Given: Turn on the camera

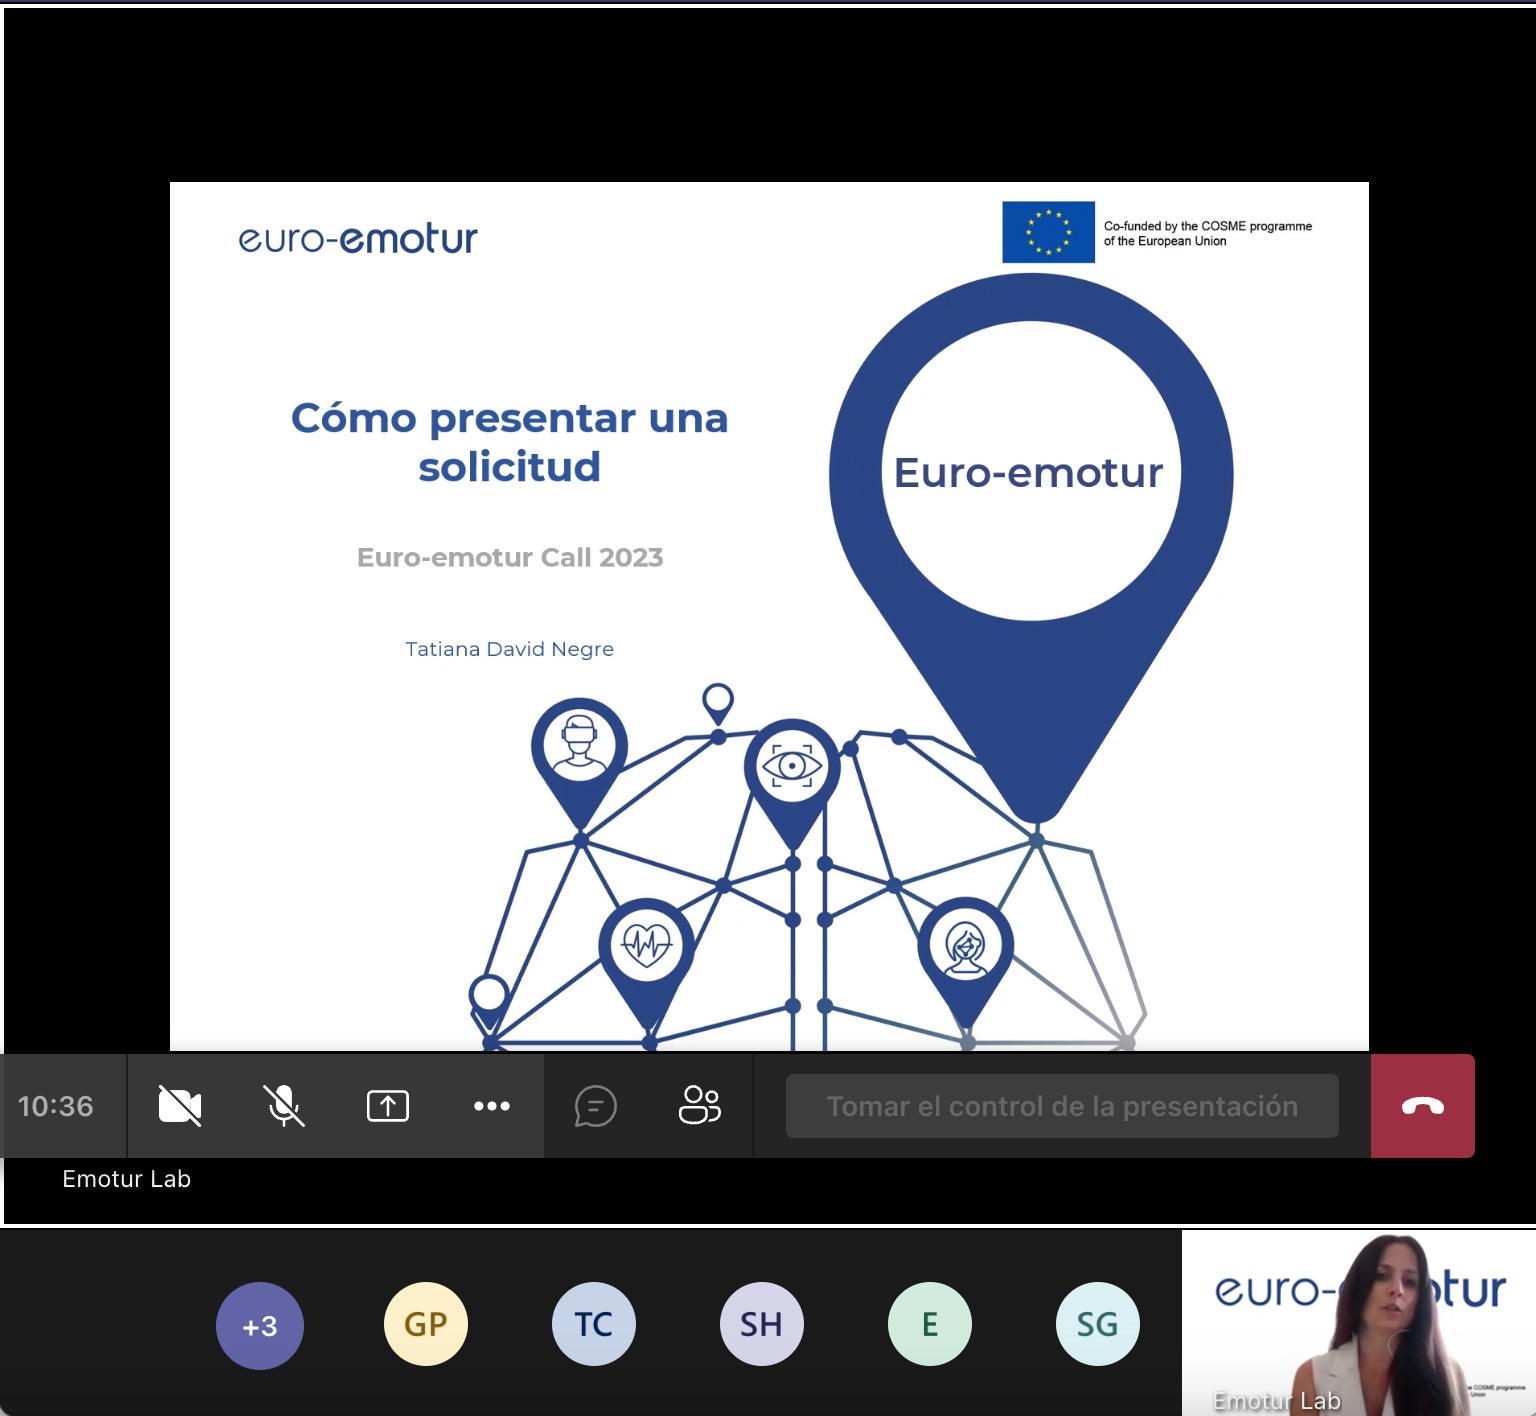Looking at the screenshot, I should (180, 1106).
